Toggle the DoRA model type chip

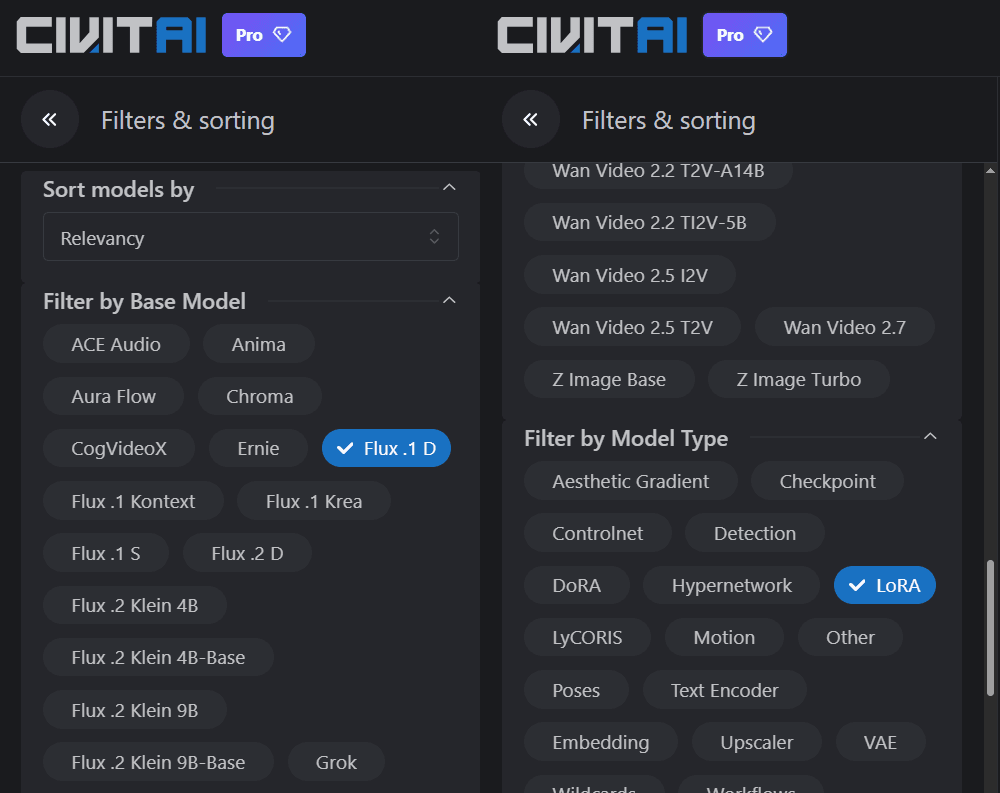pos(577,585)
